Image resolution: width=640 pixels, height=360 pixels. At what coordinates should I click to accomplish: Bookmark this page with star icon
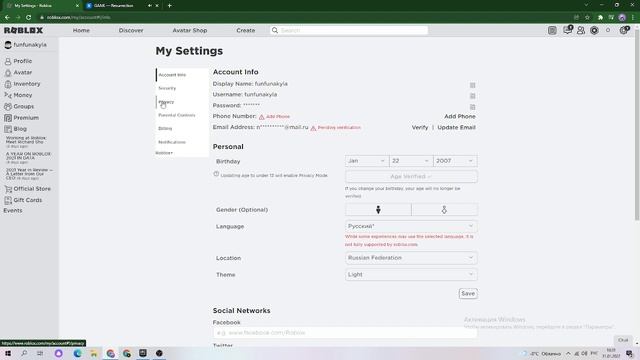tap(587, 17)
